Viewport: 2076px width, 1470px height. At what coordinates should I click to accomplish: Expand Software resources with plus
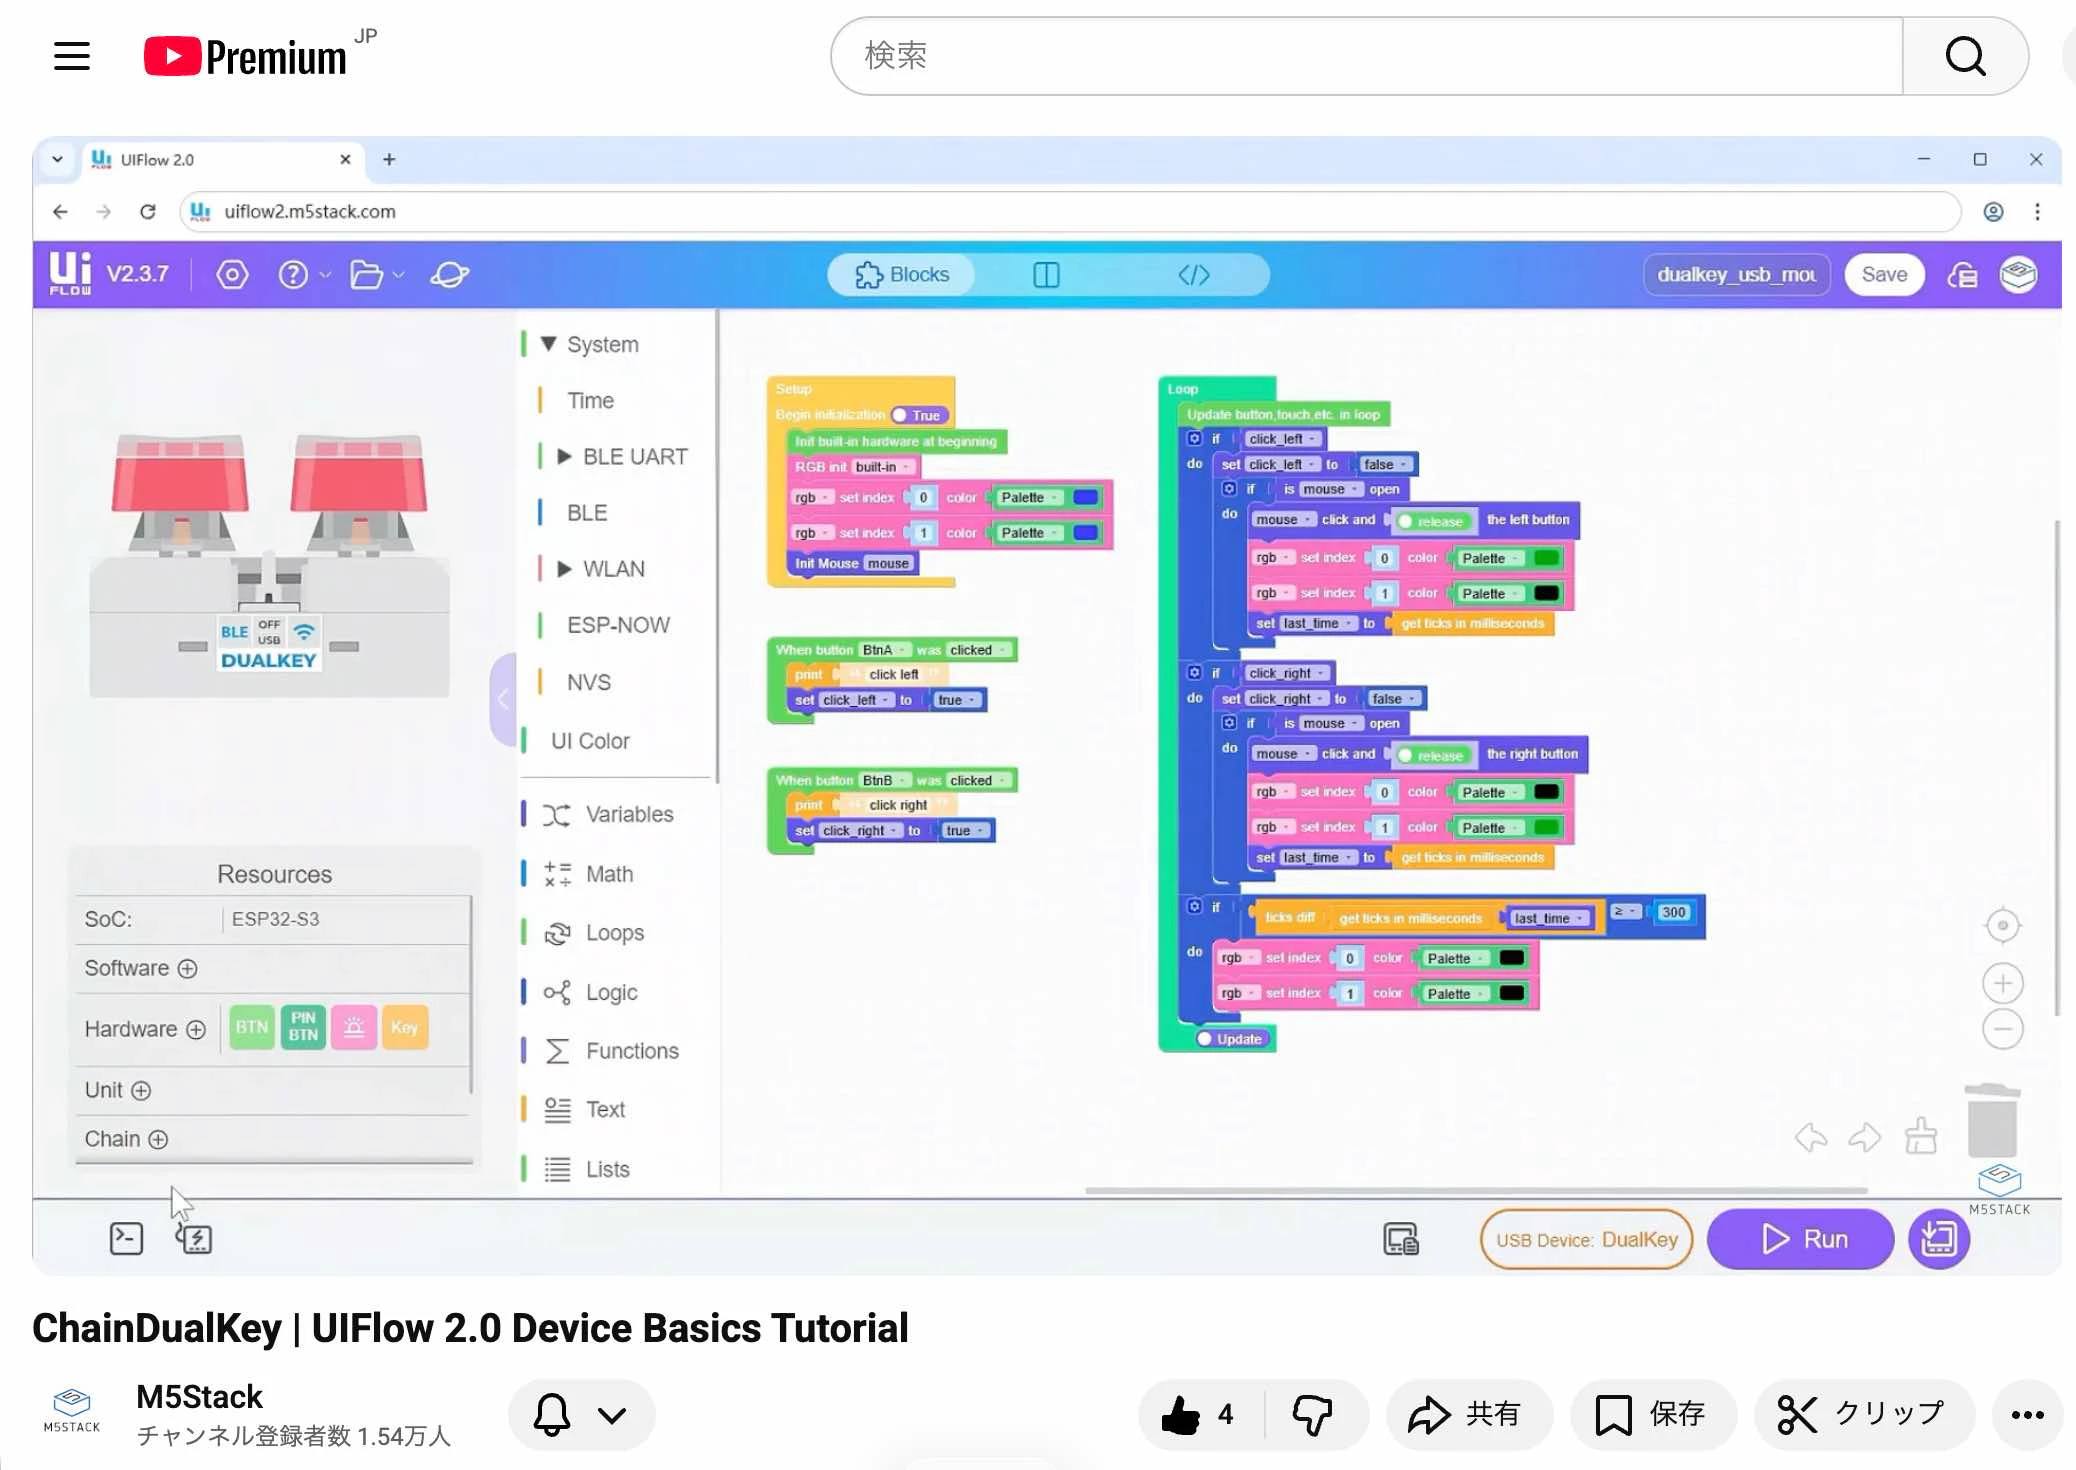(187, 968)
